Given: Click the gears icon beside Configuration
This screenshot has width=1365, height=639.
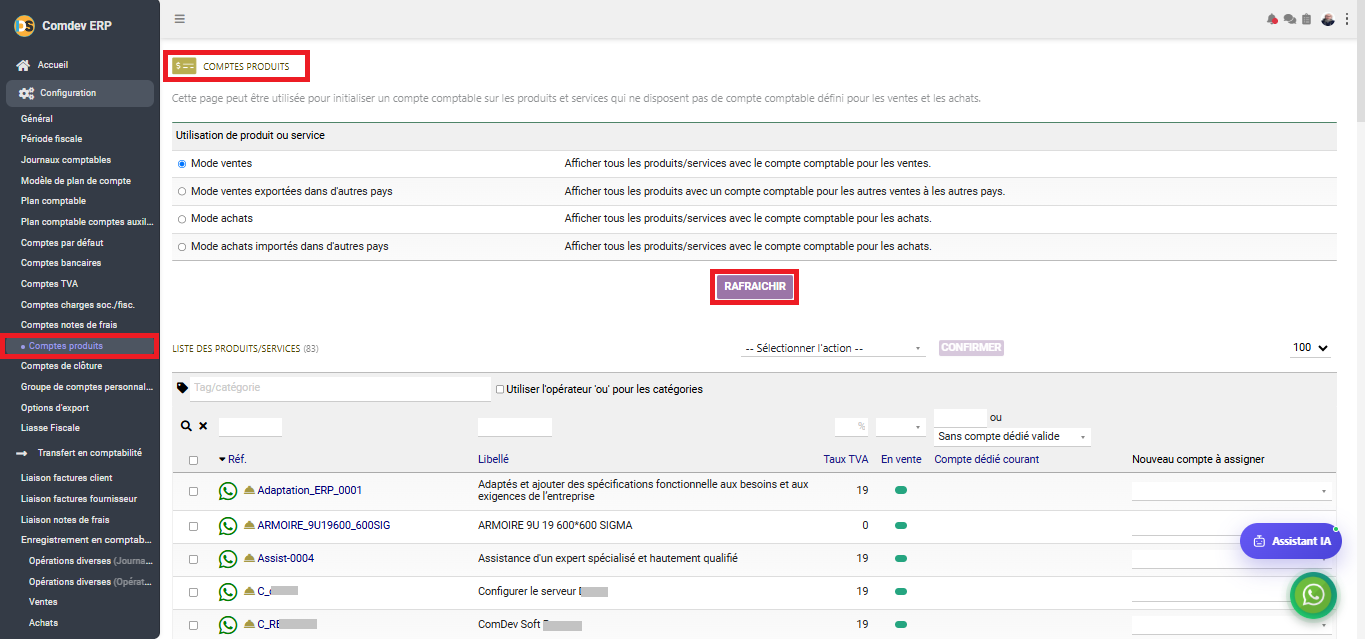Looking at the screenshot, I should [x=26, y=93].
